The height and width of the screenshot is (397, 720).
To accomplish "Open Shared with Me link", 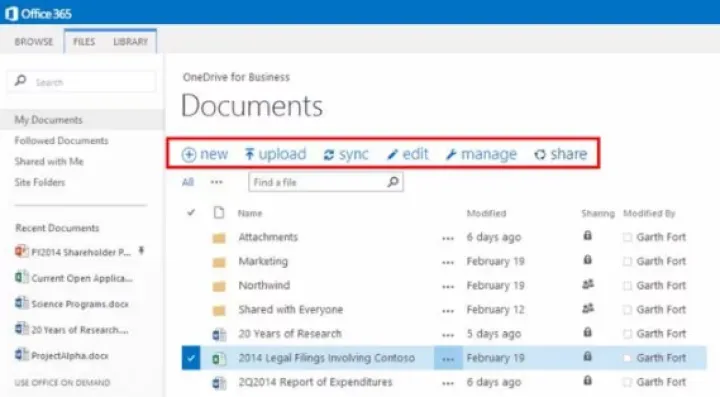I will click(49, 161).
